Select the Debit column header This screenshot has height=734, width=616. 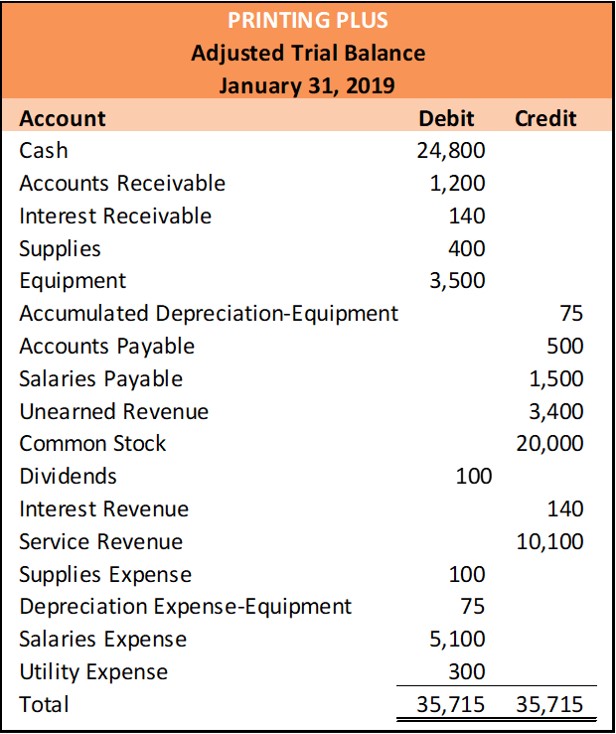446,118
